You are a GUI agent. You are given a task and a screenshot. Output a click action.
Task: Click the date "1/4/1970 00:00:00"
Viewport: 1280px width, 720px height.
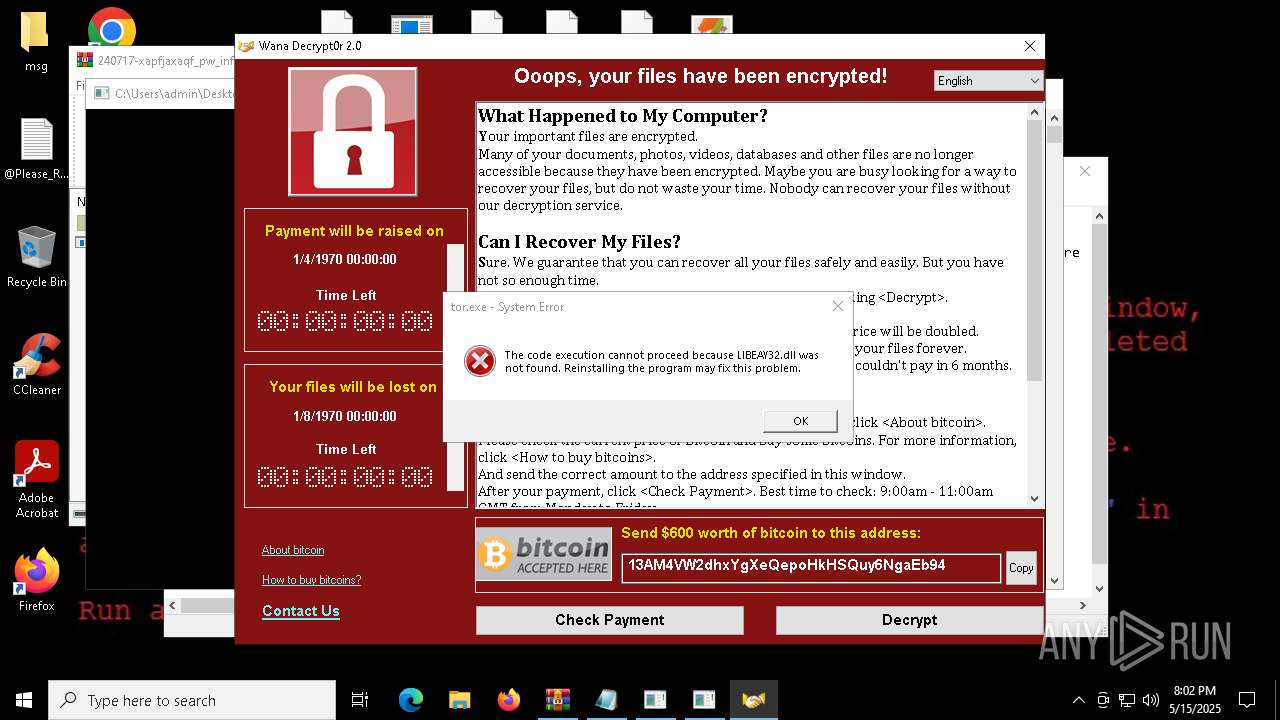(x=345, y=259)
